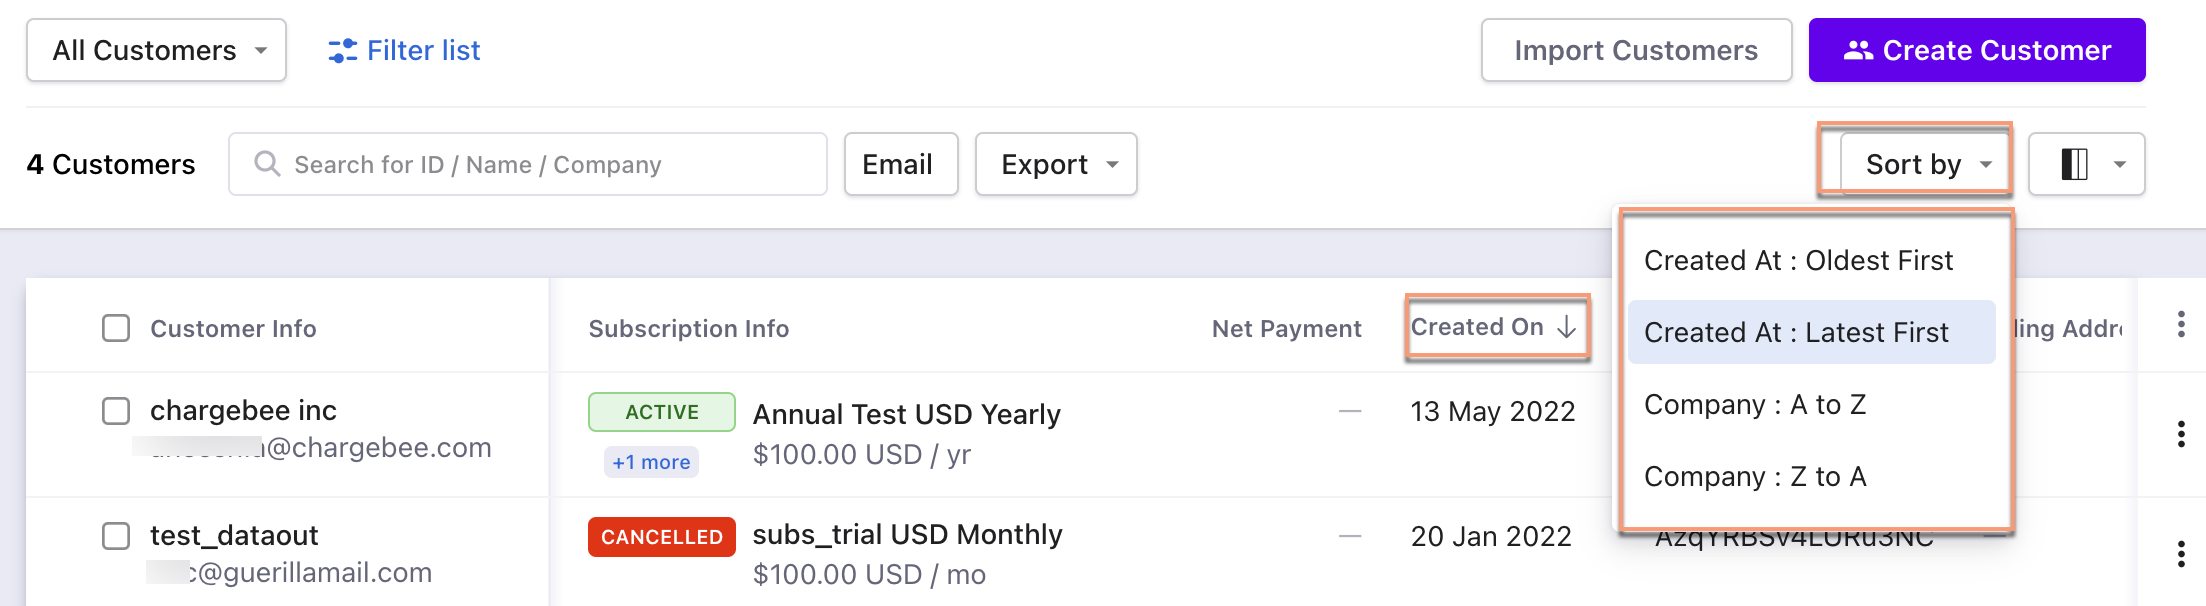This screenshot has width=2206, height=606.
Task: Click Import Customers button
Action: pos(1636,50)
